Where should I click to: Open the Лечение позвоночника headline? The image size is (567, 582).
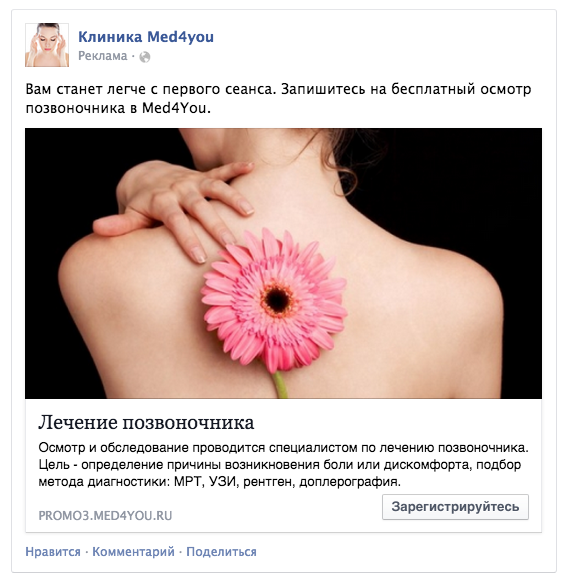tap(146, 422)
